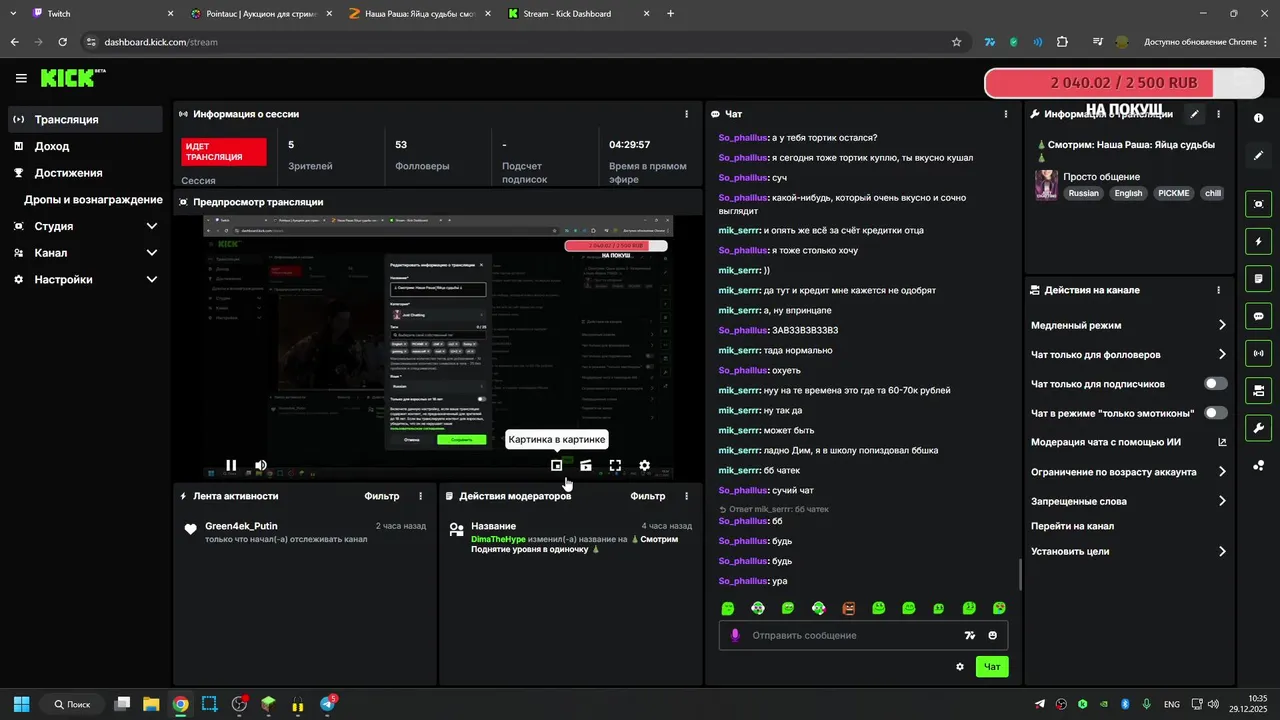
Task: Click the purple microphone icon in chat input
Action: 735,635
